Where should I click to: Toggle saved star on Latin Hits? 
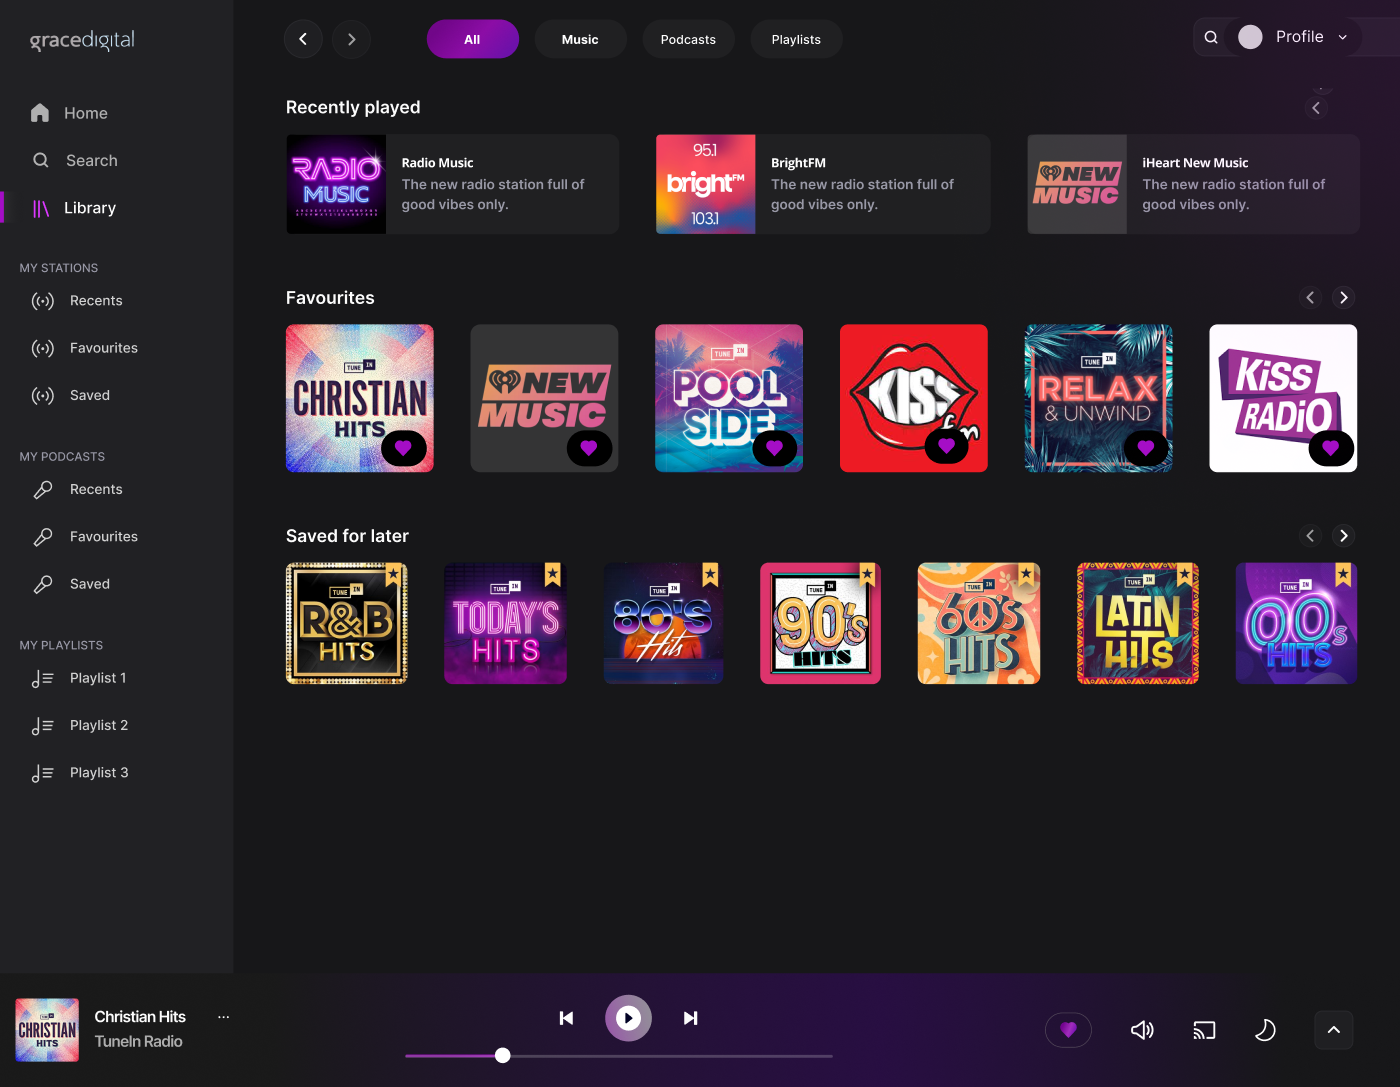coord(1185,575)
